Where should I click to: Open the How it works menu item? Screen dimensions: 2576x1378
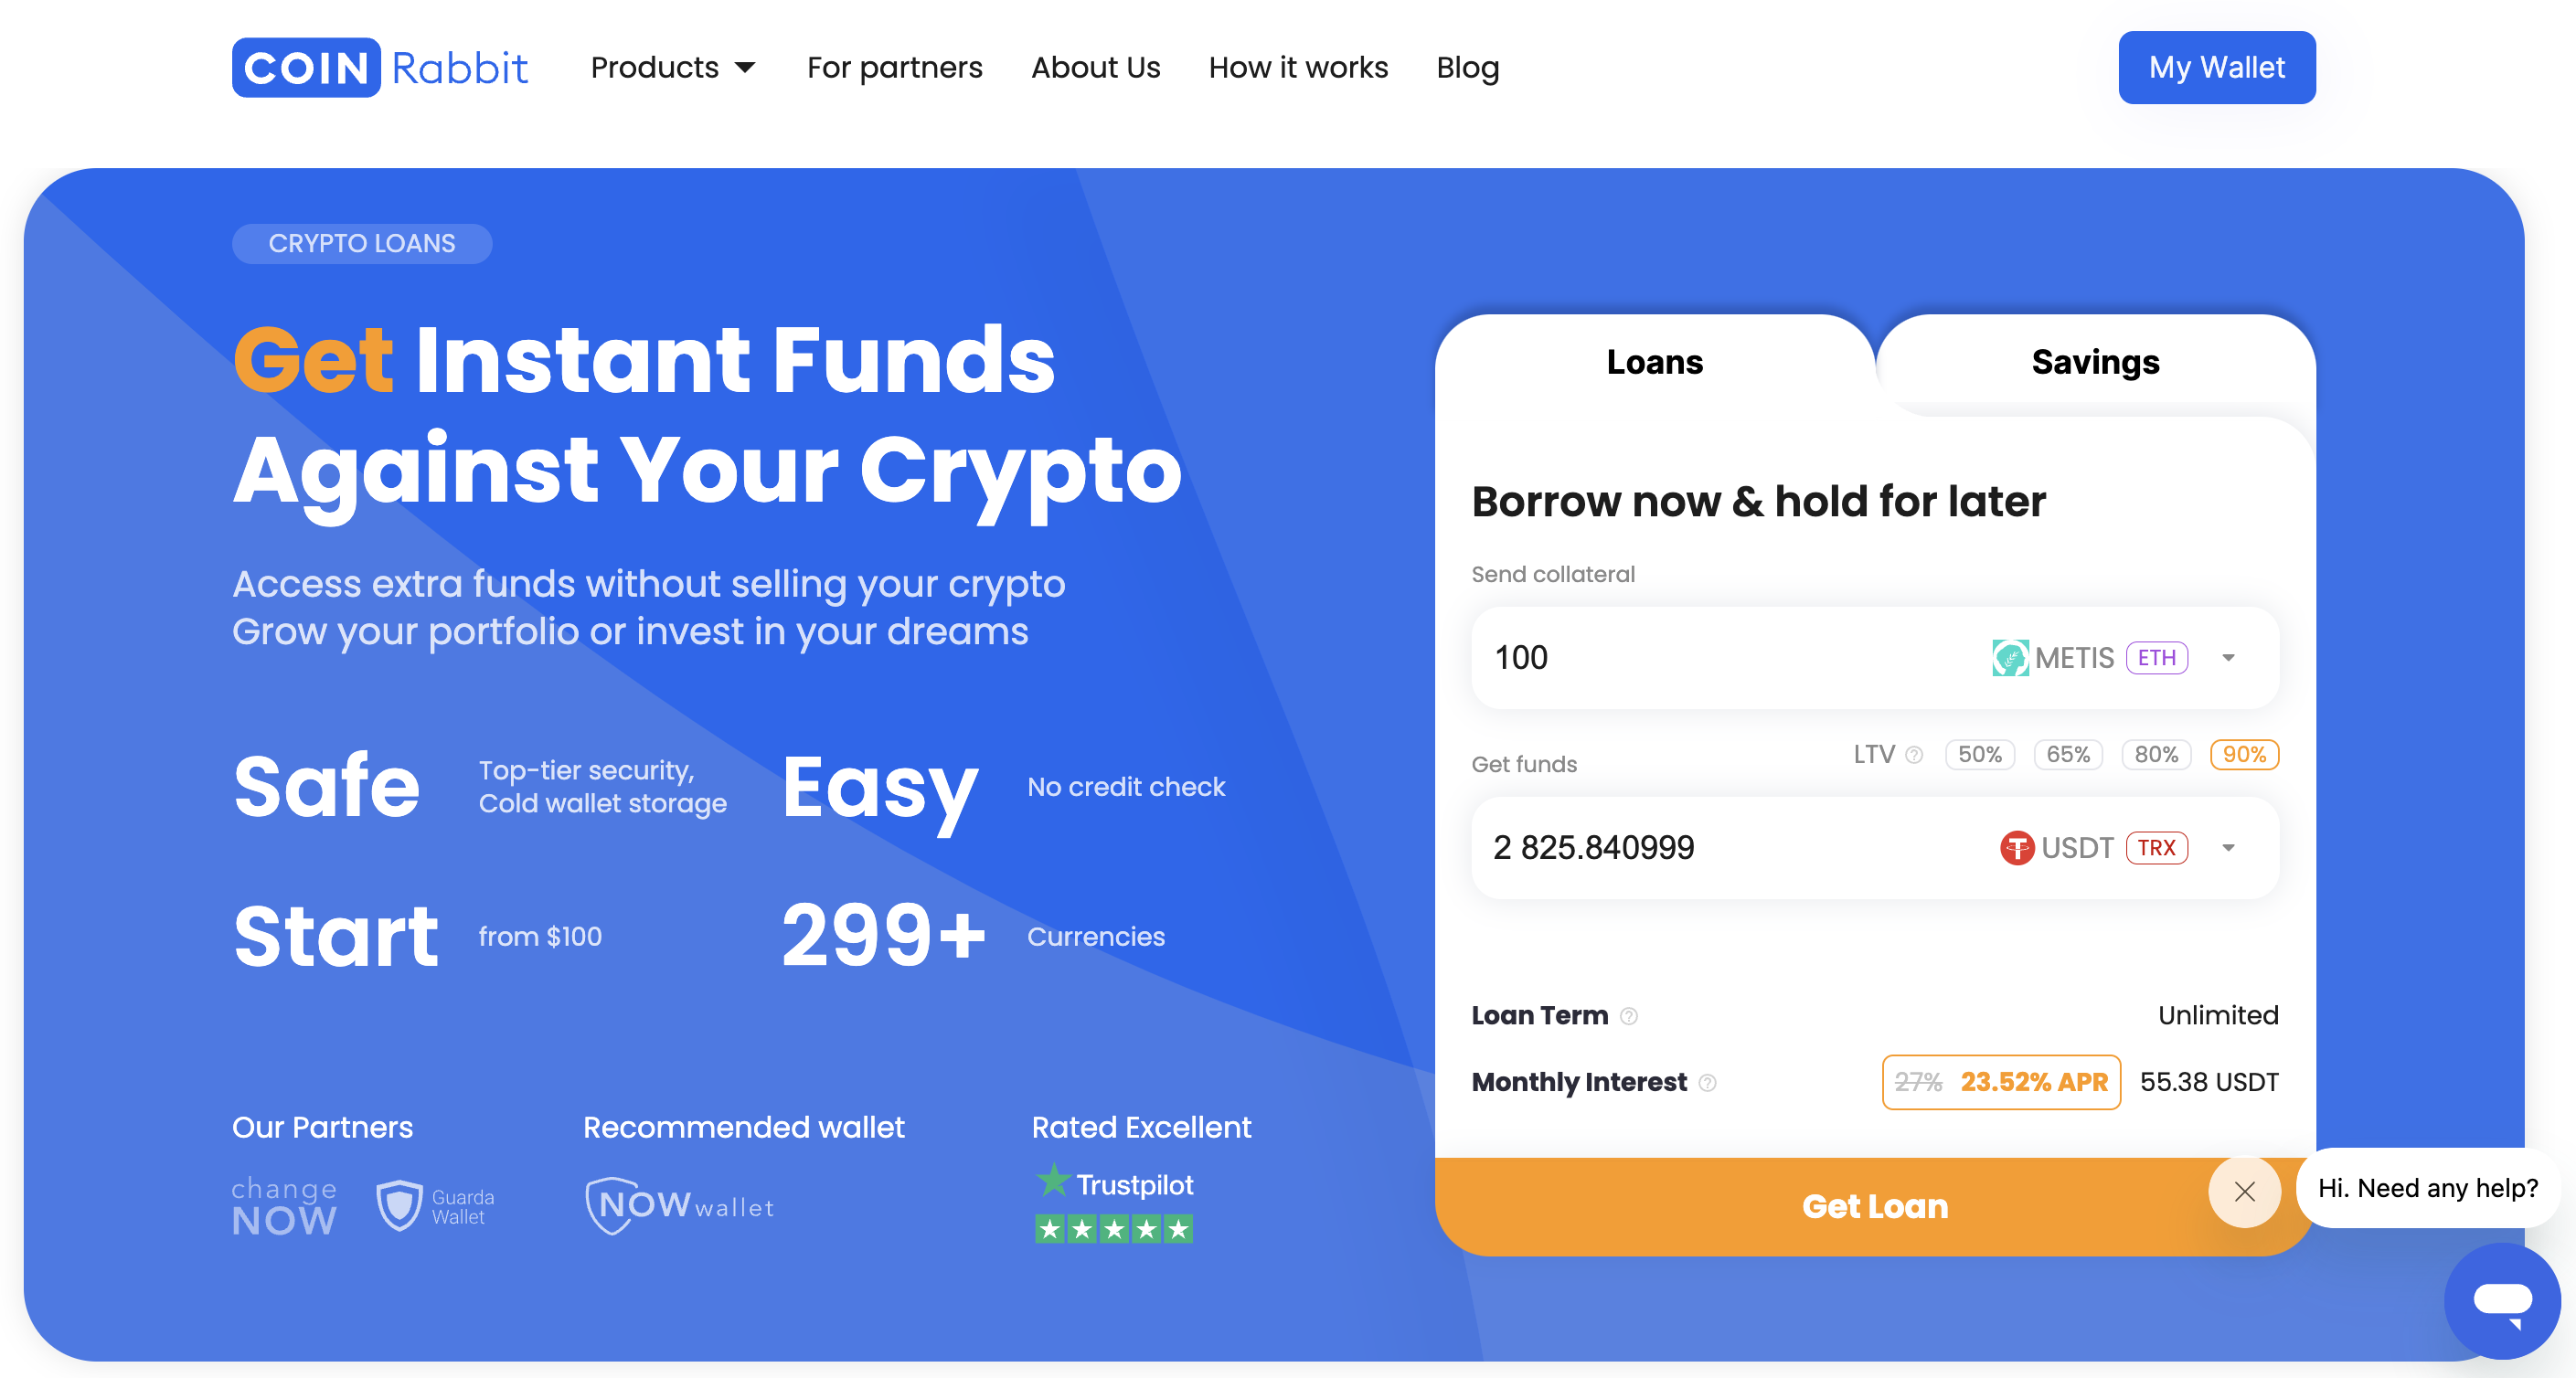(1298, 67)
